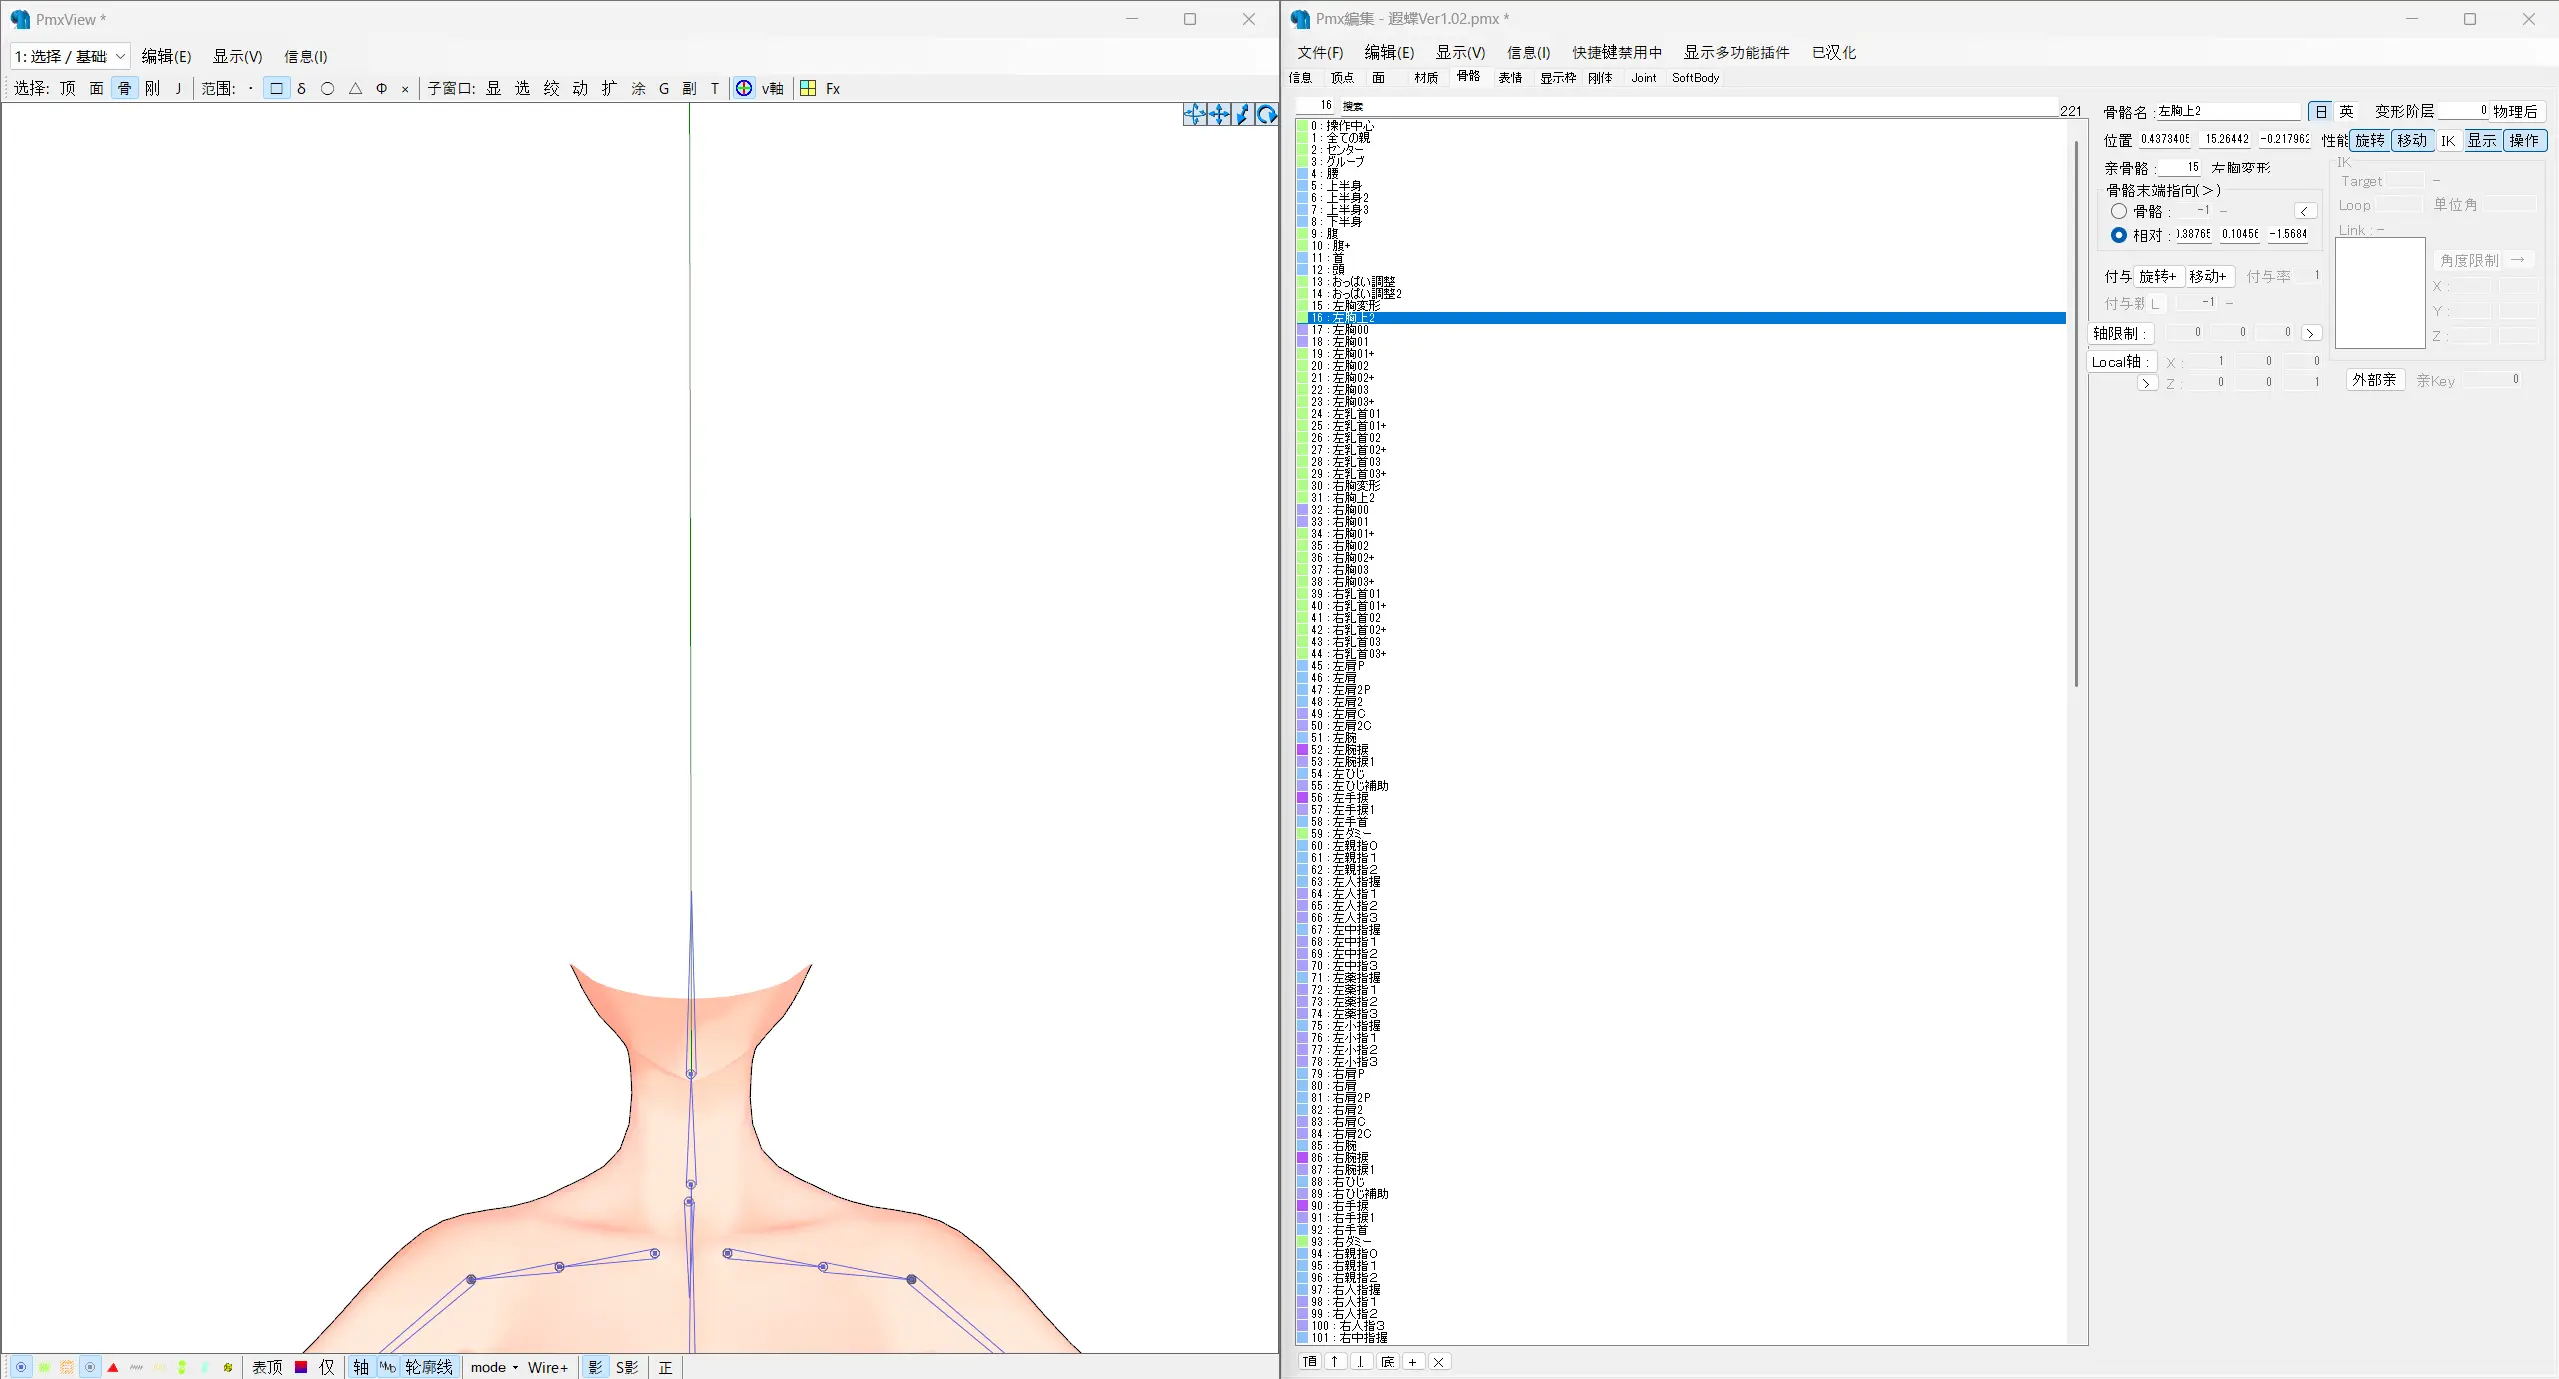Select the 相対 radio button
Image resolution: width=2559 pixels, height=1379 pixels.
2118,235
